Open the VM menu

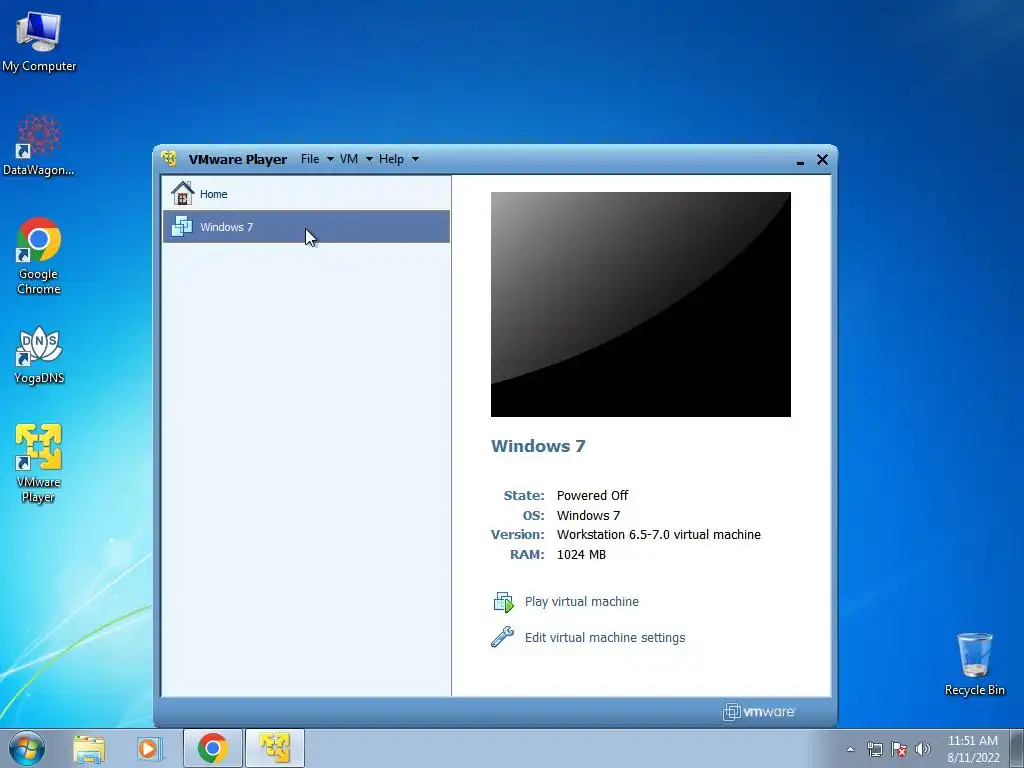tap(349, 159)
